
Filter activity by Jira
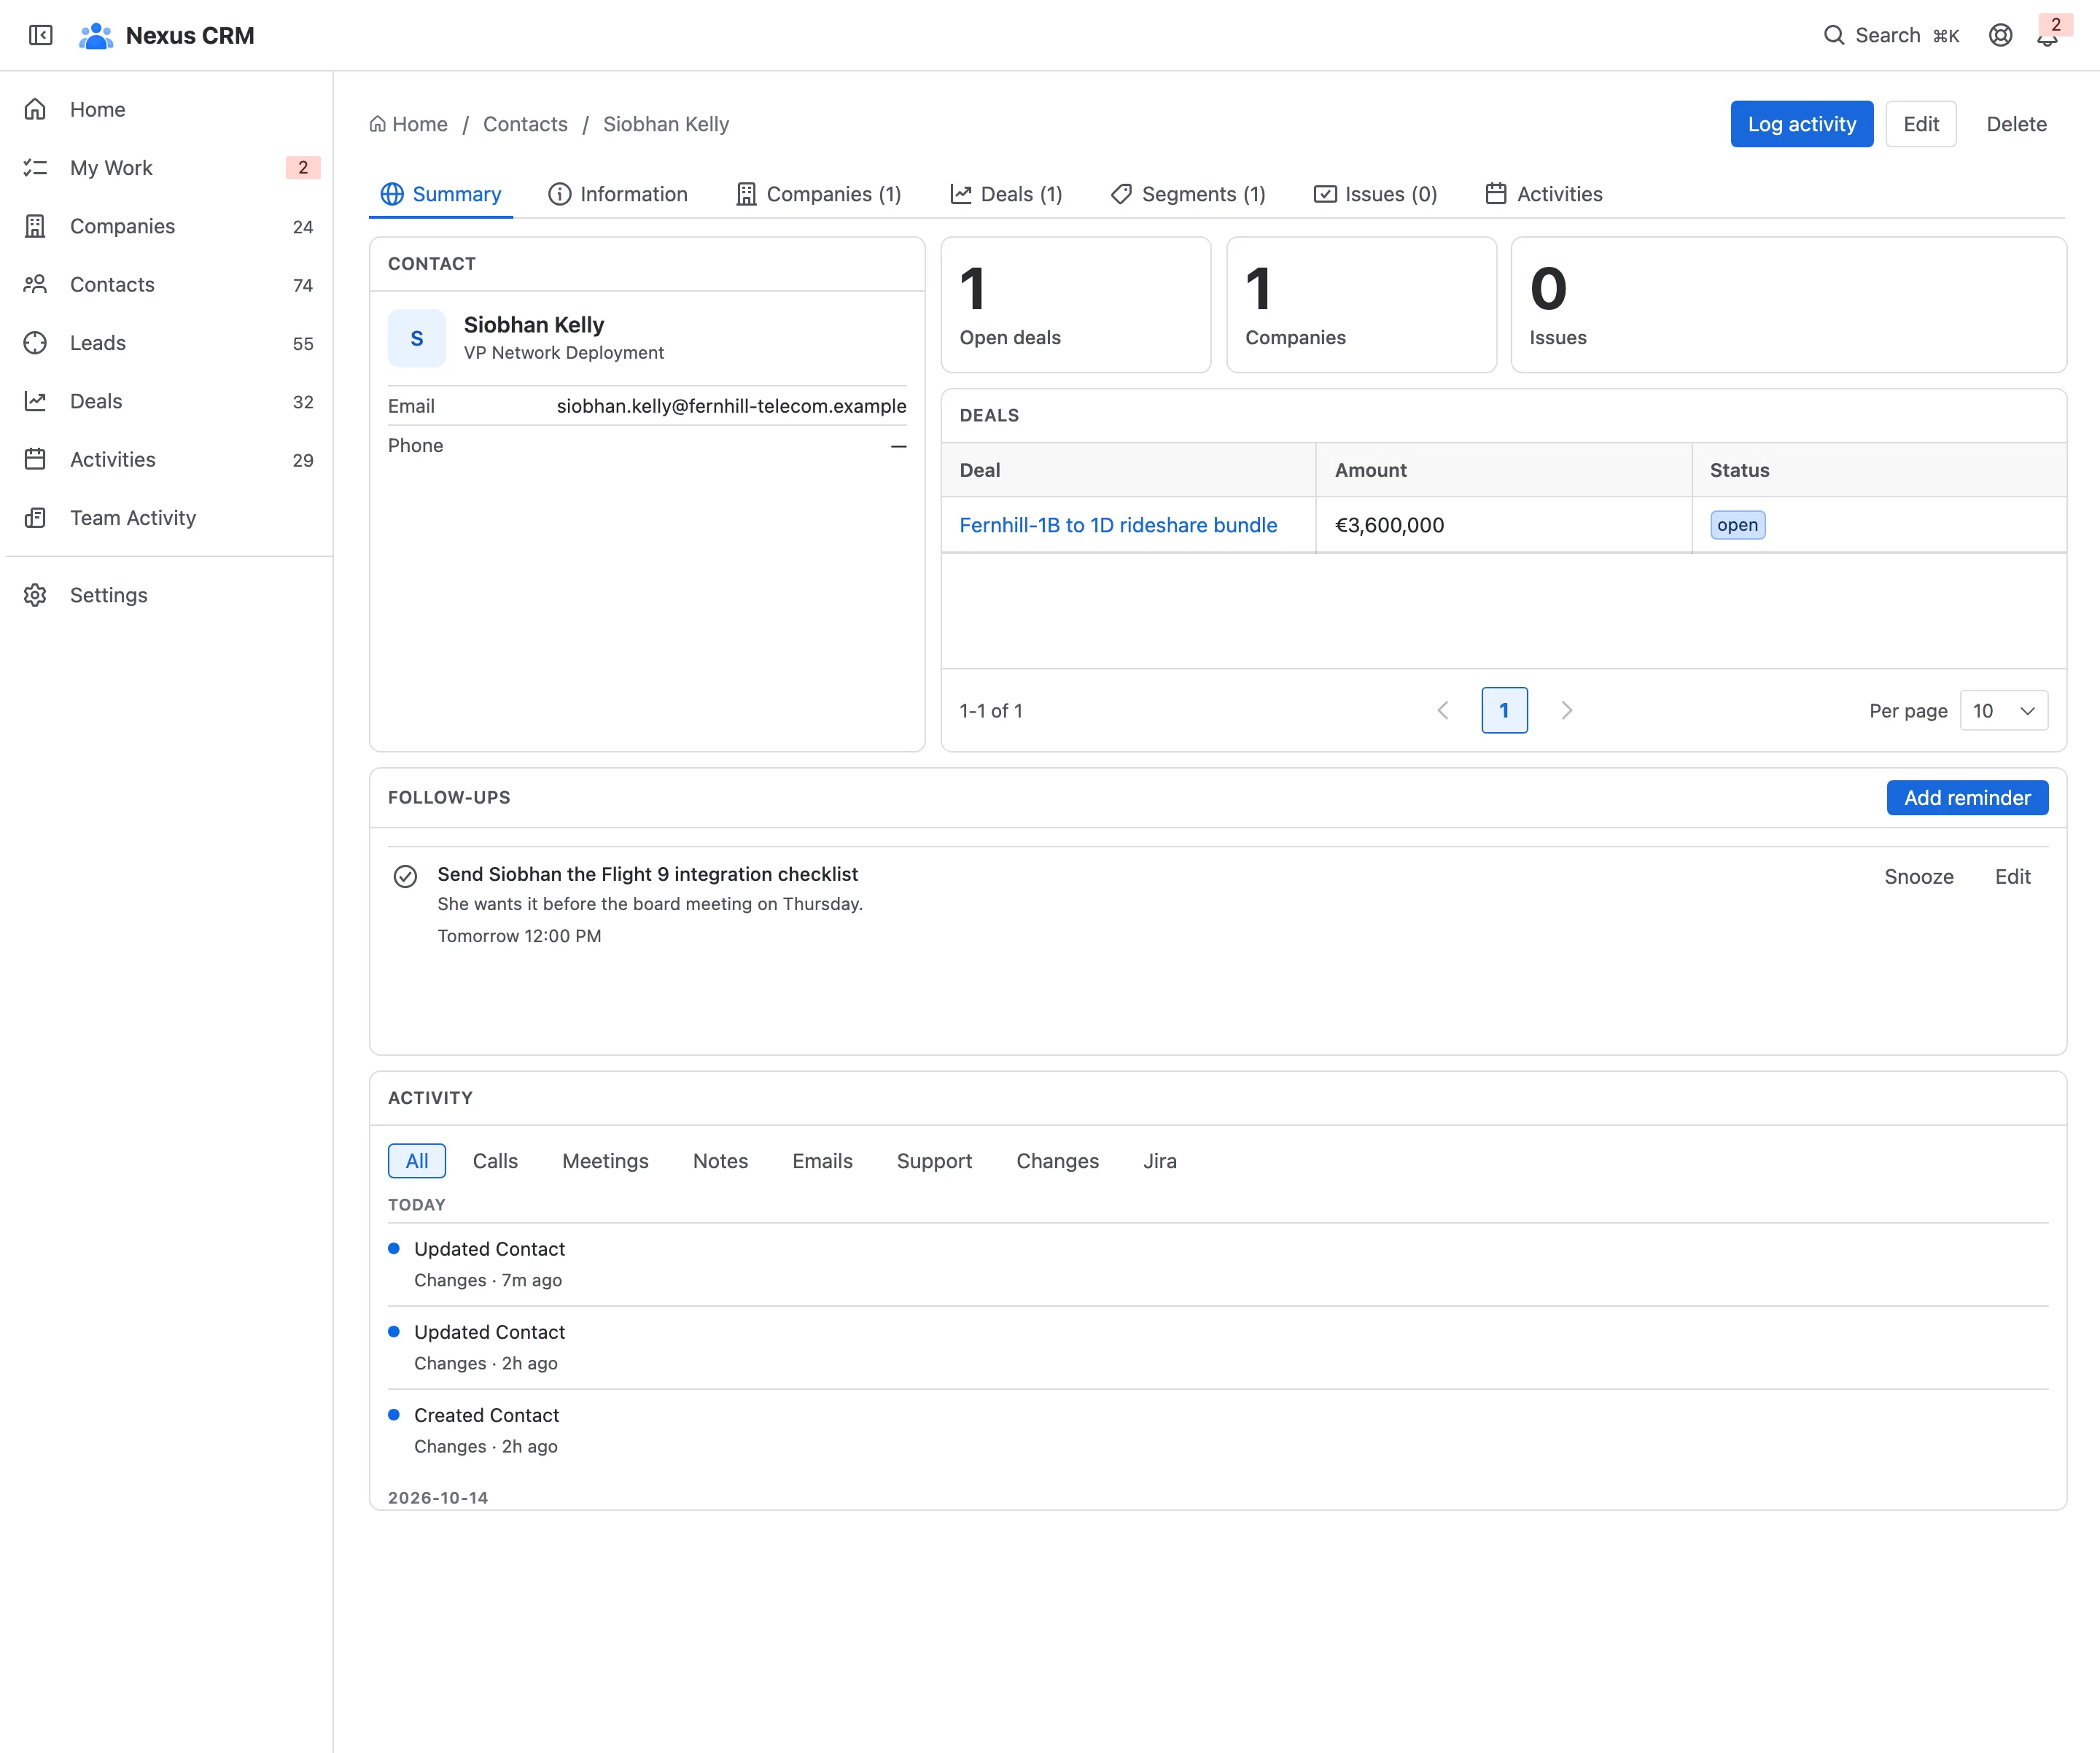click(1160, 1161)
